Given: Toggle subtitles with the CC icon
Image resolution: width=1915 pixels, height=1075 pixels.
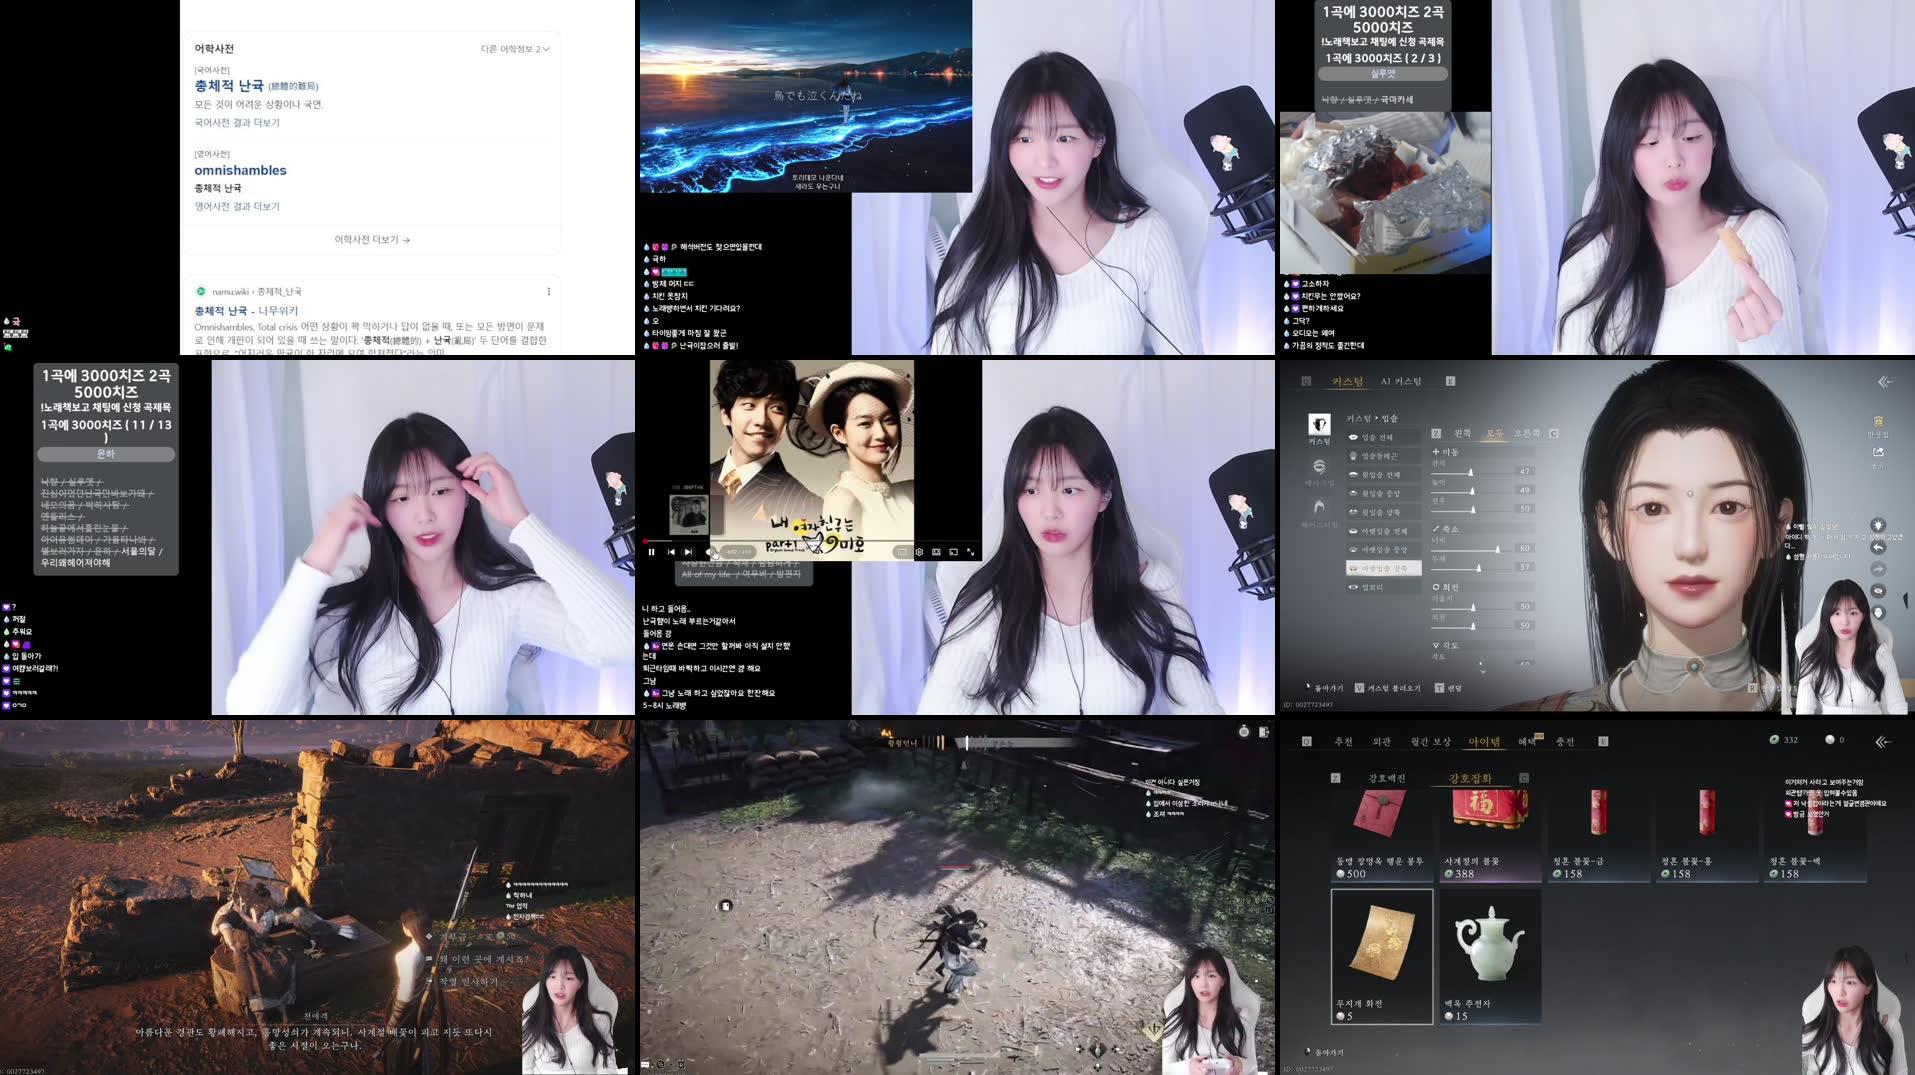Looking at the screenshot, I should (937, 552).
